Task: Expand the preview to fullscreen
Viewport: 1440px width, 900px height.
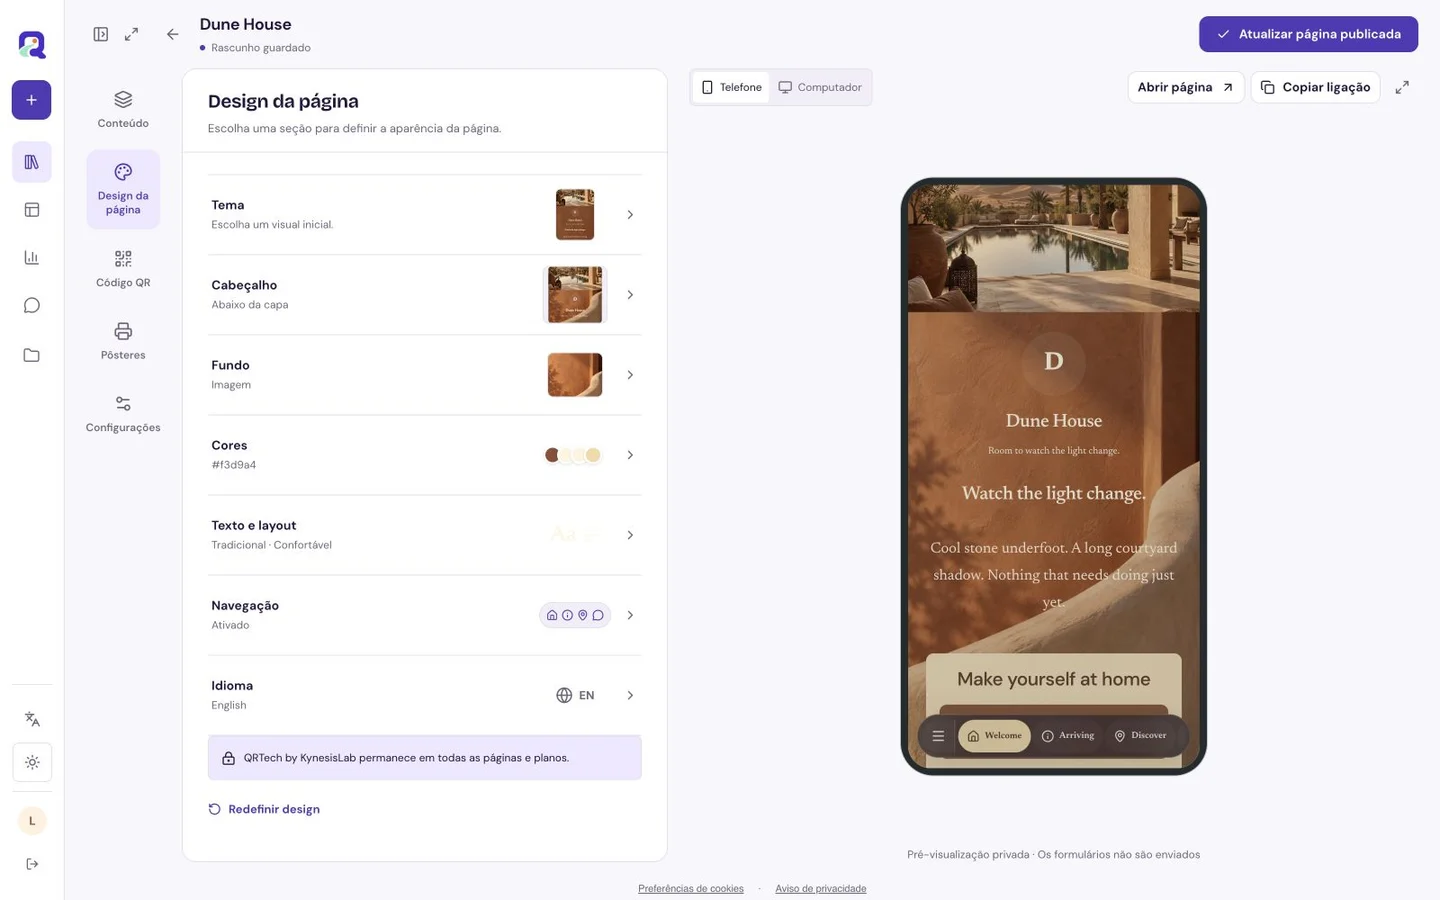Action: 1402,87
